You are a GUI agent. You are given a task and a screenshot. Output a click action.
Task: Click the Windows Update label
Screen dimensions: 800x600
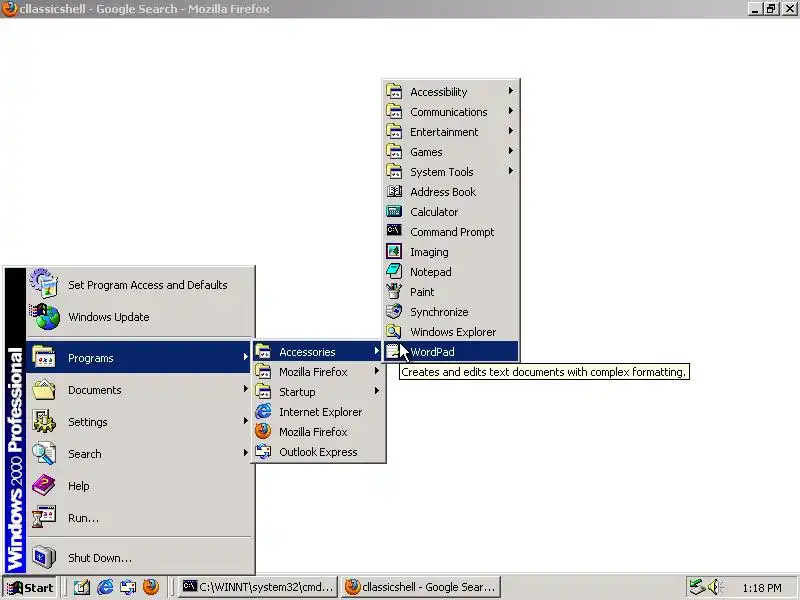[109, 317]
